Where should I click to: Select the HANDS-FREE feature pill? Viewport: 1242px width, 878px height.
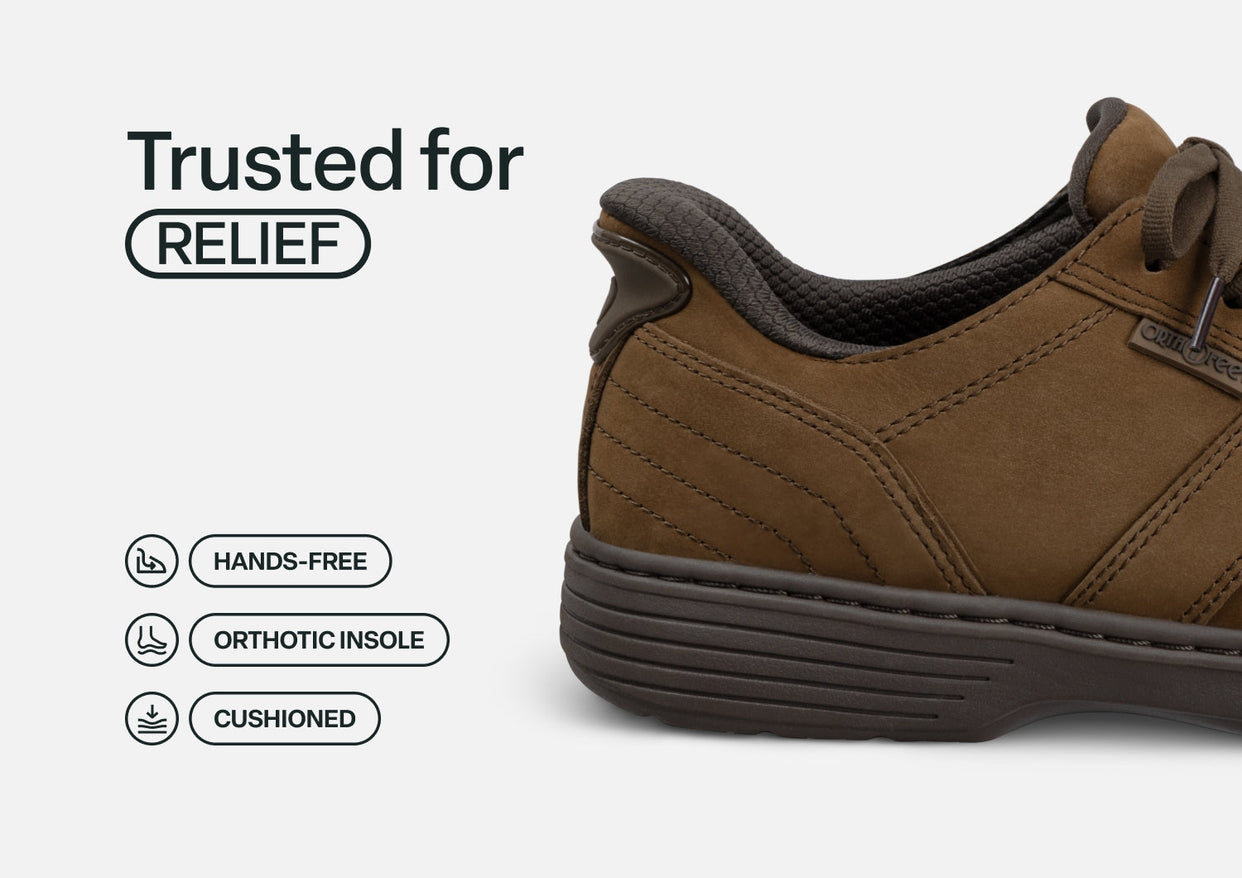pos(290,561)
